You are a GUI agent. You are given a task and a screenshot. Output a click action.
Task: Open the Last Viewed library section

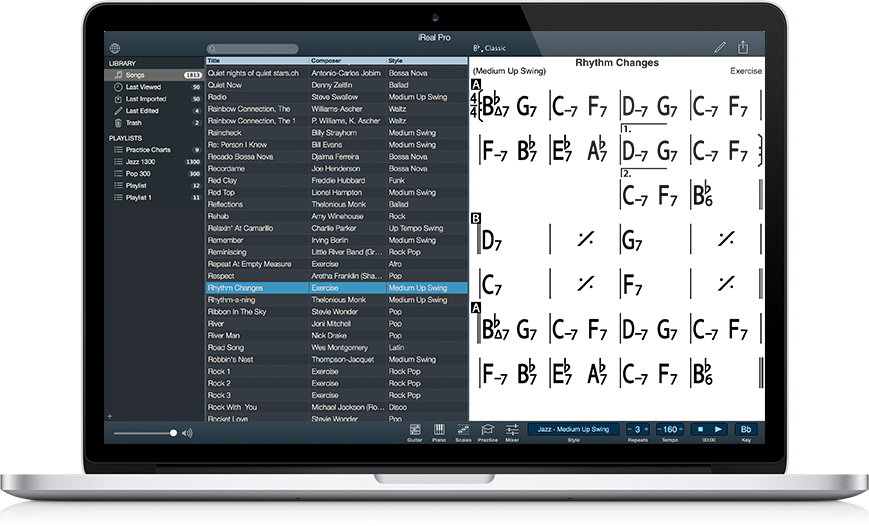[x=145, y=87]
